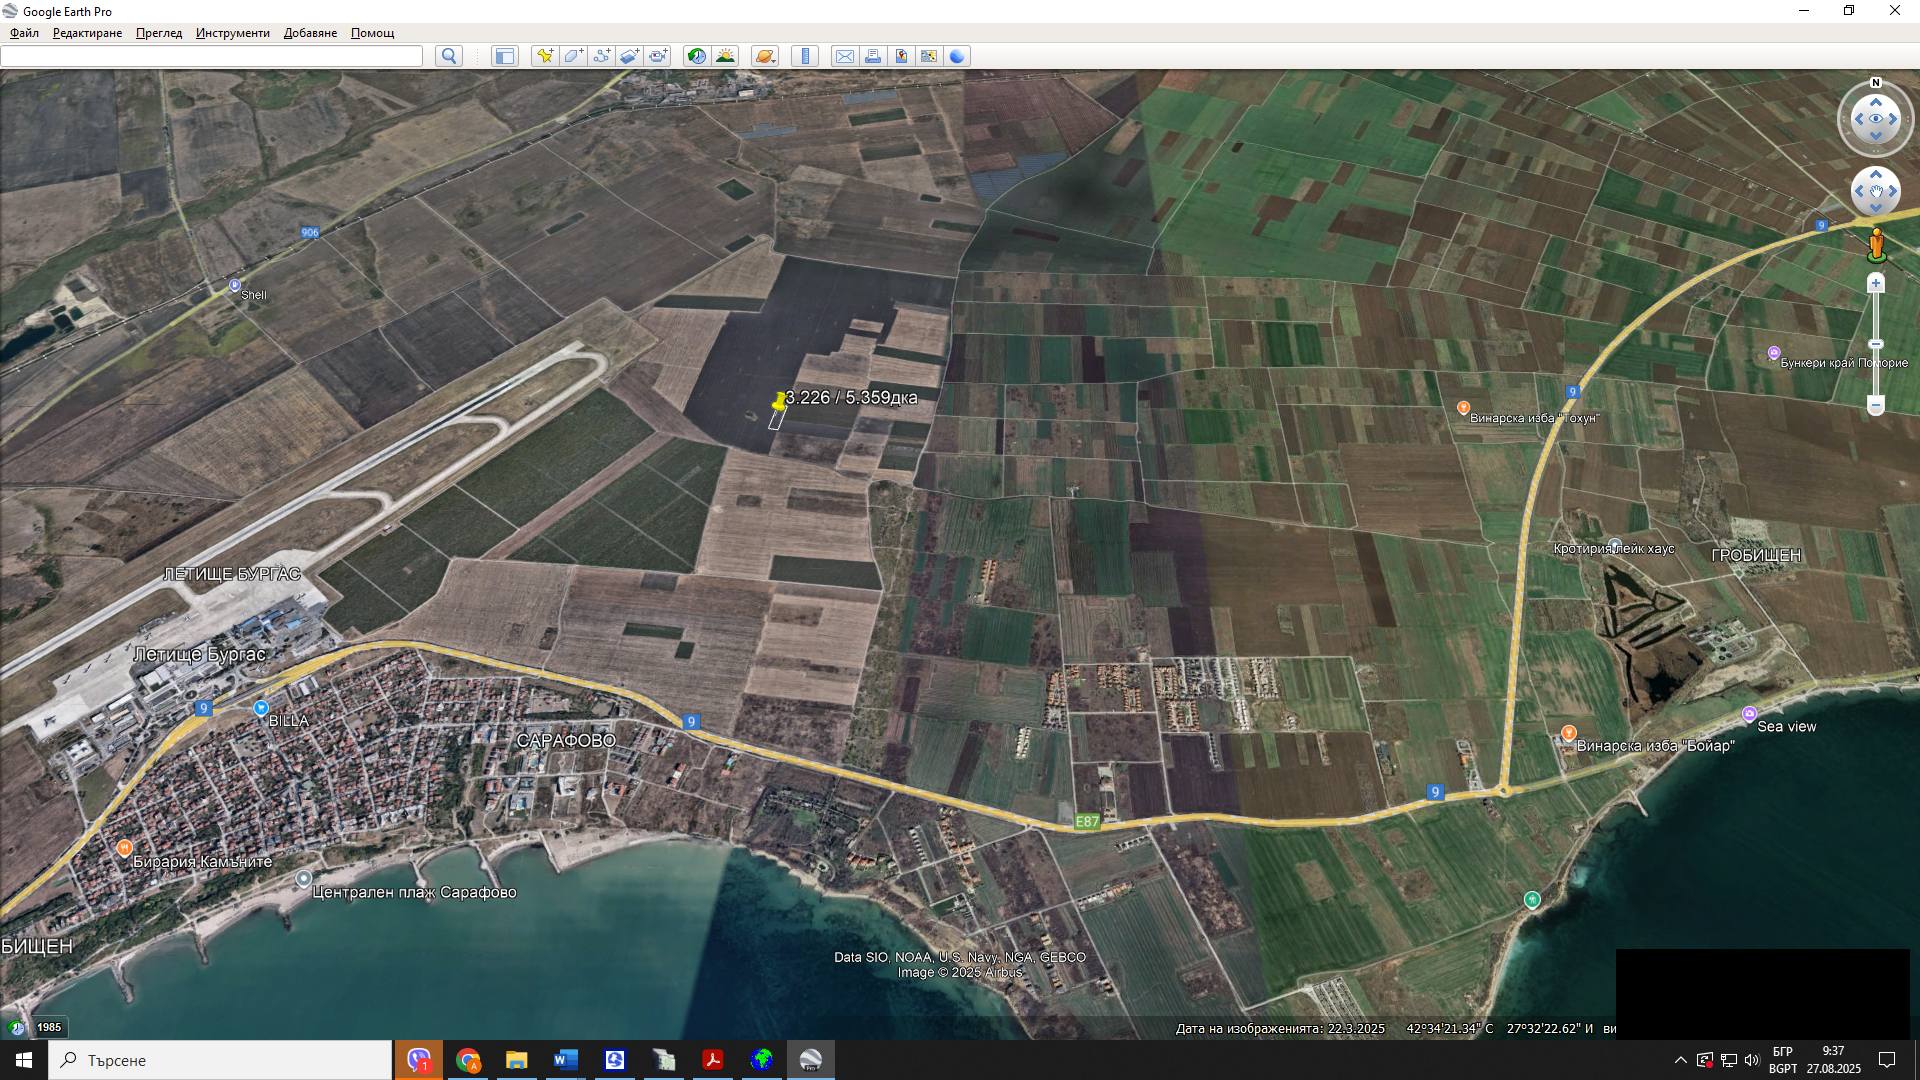Click the print icon
This screenshot has height=1080, width=1920.
click(873, 56)
